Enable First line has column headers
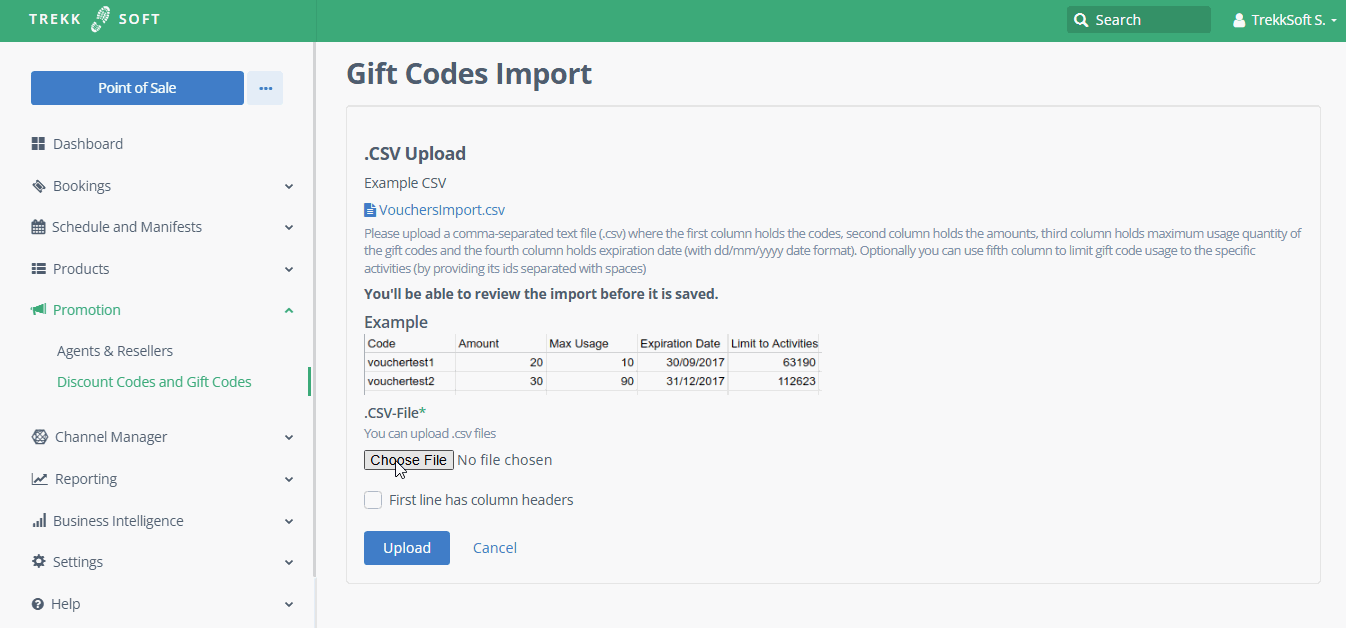The height and width of the screenshot is (628, 1346). click(372, 499)
